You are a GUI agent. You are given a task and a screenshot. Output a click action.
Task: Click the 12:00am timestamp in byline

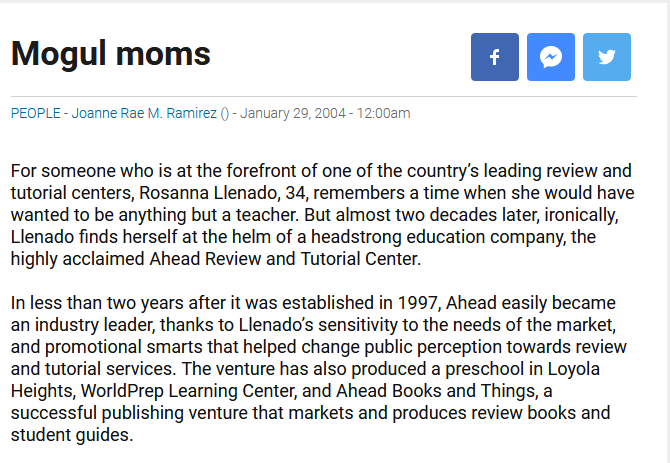(383, 113)
